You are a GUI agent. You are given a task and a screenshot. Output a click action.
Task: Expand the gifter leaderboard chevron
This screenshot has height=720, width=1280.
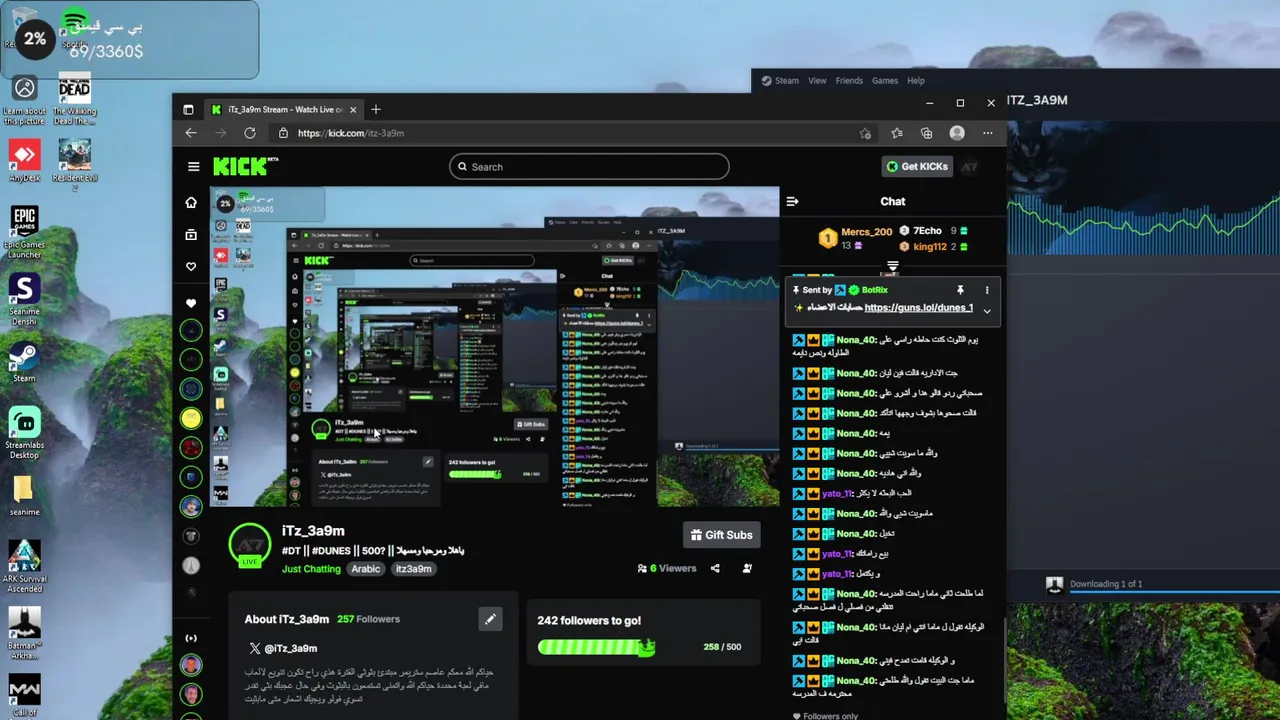click(893, 267)
